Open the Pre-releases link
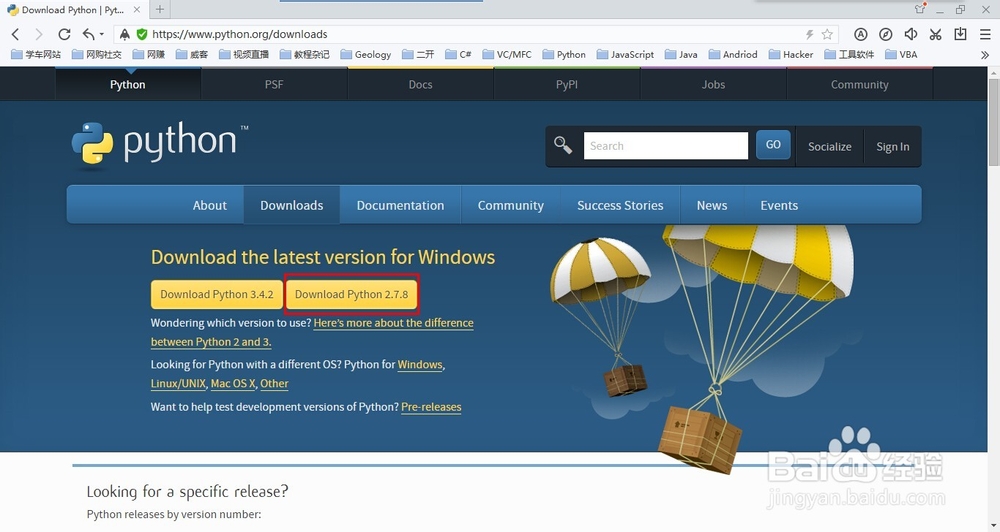The width and height of the screenshot is (1000, 532). point(431,407)
